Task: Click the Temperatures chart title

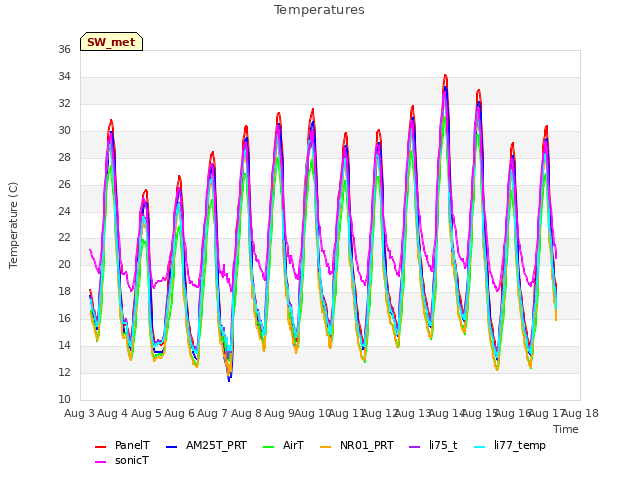Action: click(319, 10)
